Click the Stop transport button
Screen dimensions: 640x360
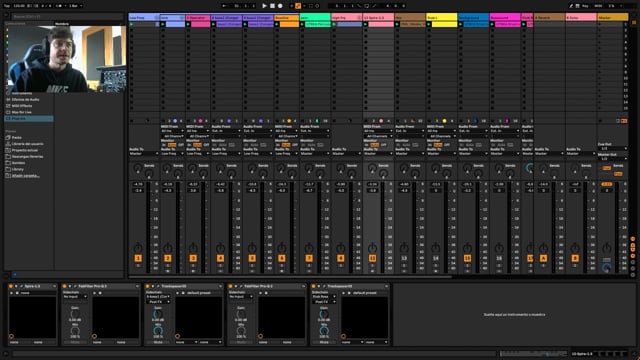pos(272,6)
